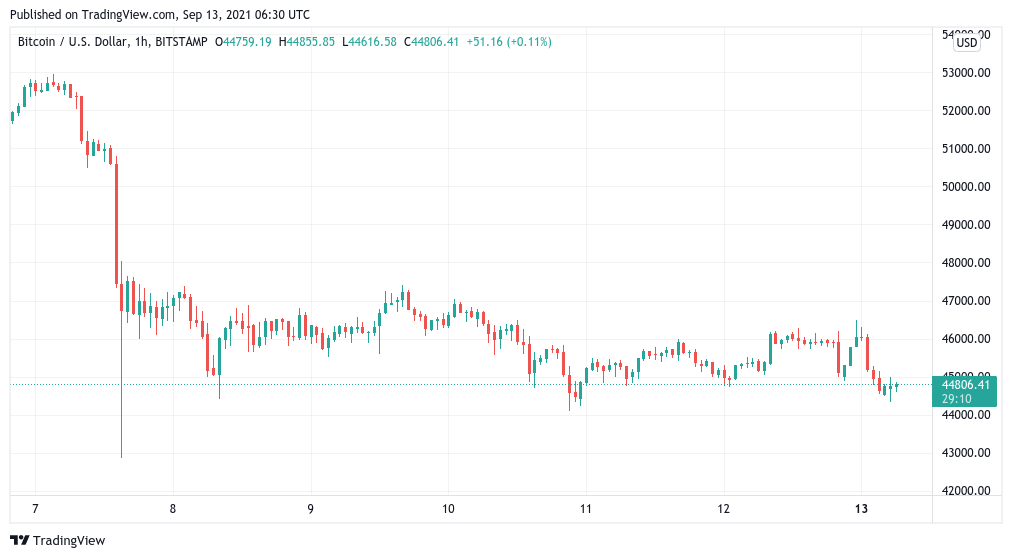Click the date marker 8 on time axis
The image size is (1012, 558).
(x=173, y=509)
